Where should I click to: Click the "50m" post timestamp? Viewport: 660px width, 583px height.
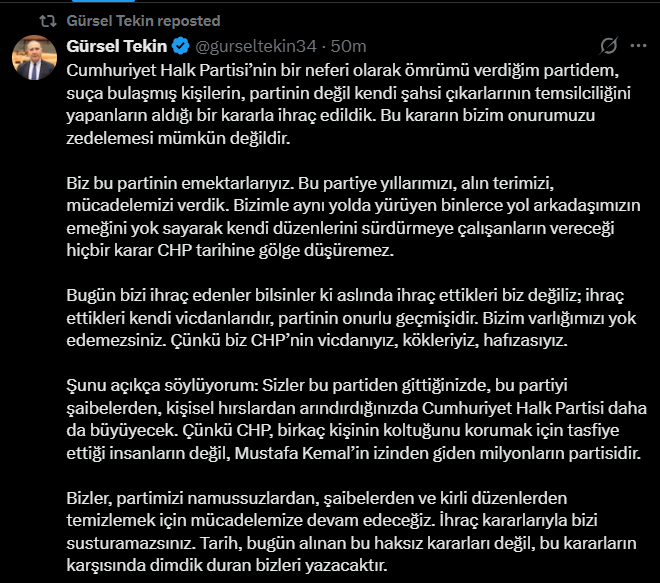click(x=348, y=46)
